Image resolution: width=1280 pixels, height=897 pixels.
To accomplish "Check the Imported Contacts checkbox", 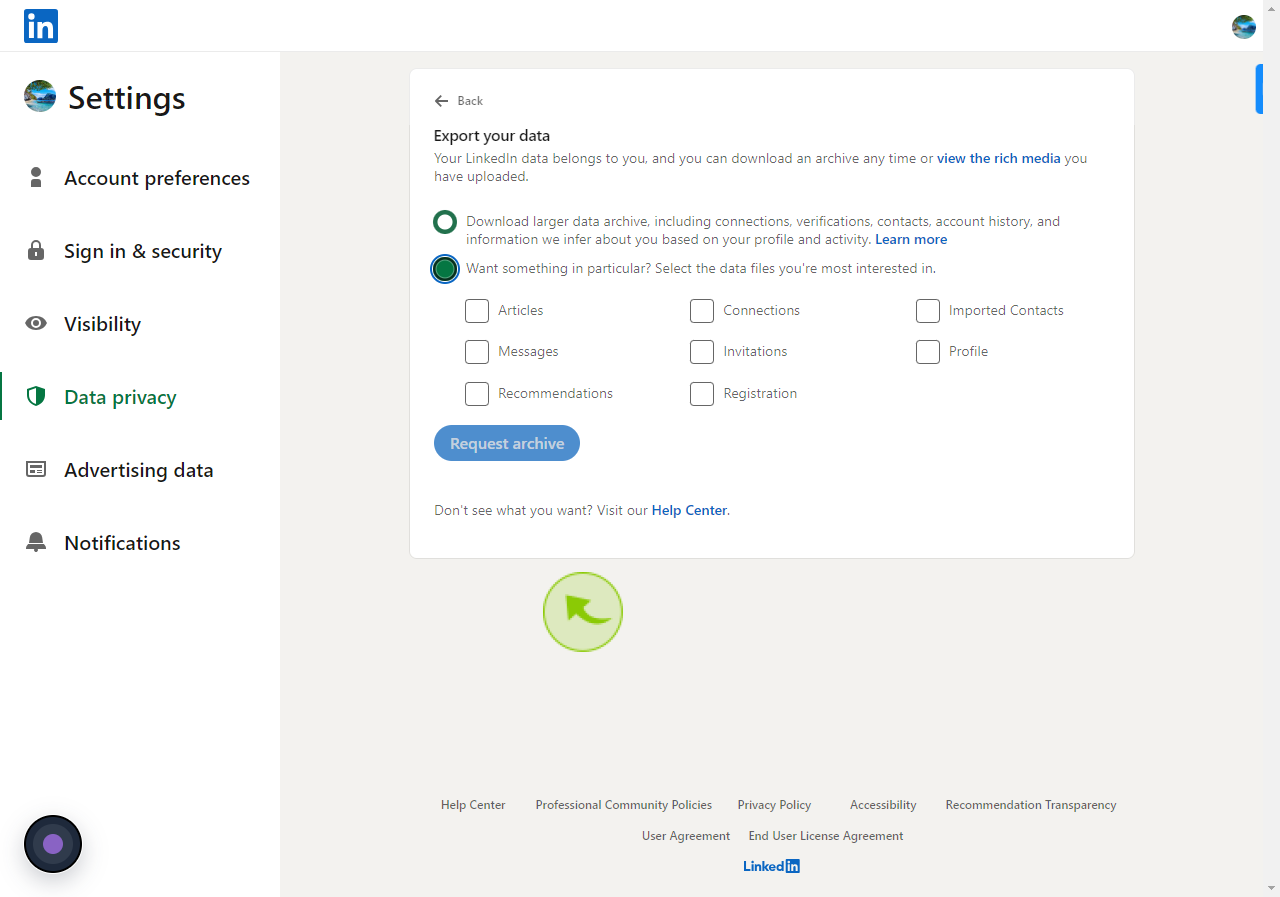I will click(928, 311).
